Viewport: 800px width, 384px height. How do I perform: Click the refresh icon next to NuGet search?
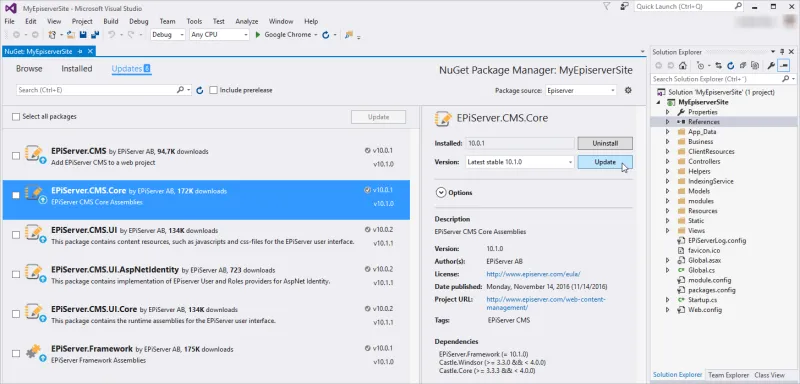[200, 90]
